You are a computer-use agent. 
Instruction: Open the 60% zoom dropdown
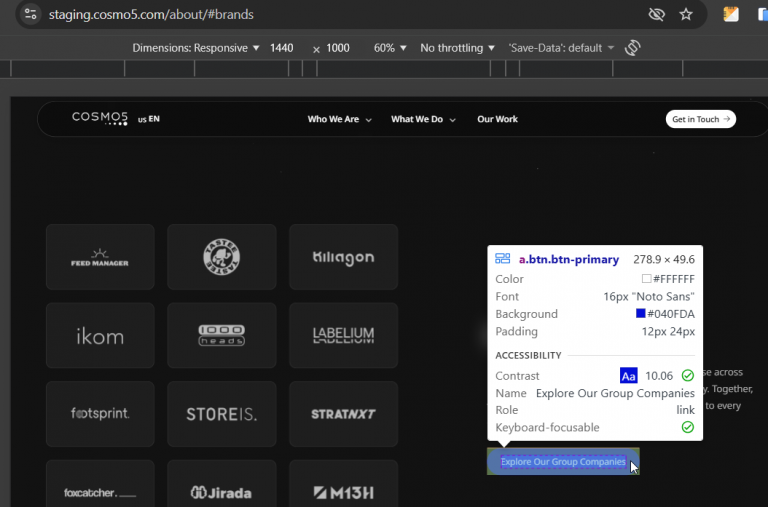tap(390, 48)
